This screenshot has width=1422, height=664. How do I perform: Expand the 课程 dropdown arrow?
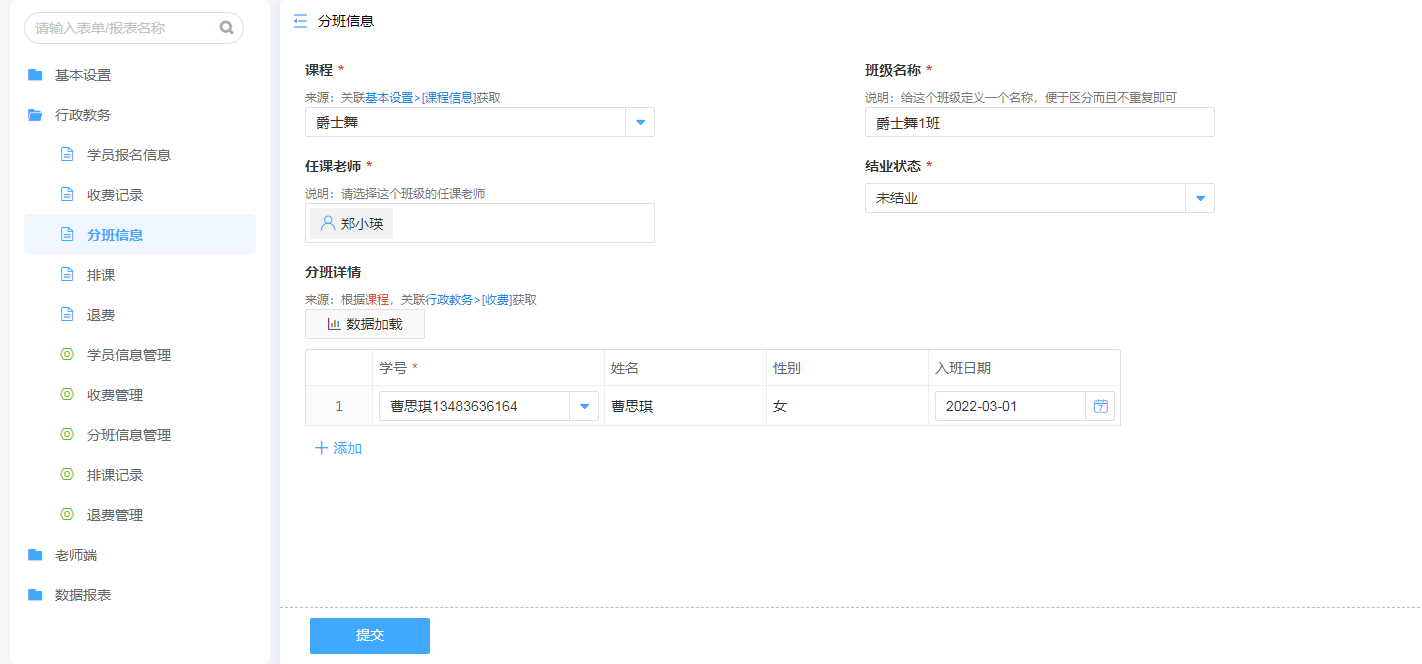click(x=640, y=122)
